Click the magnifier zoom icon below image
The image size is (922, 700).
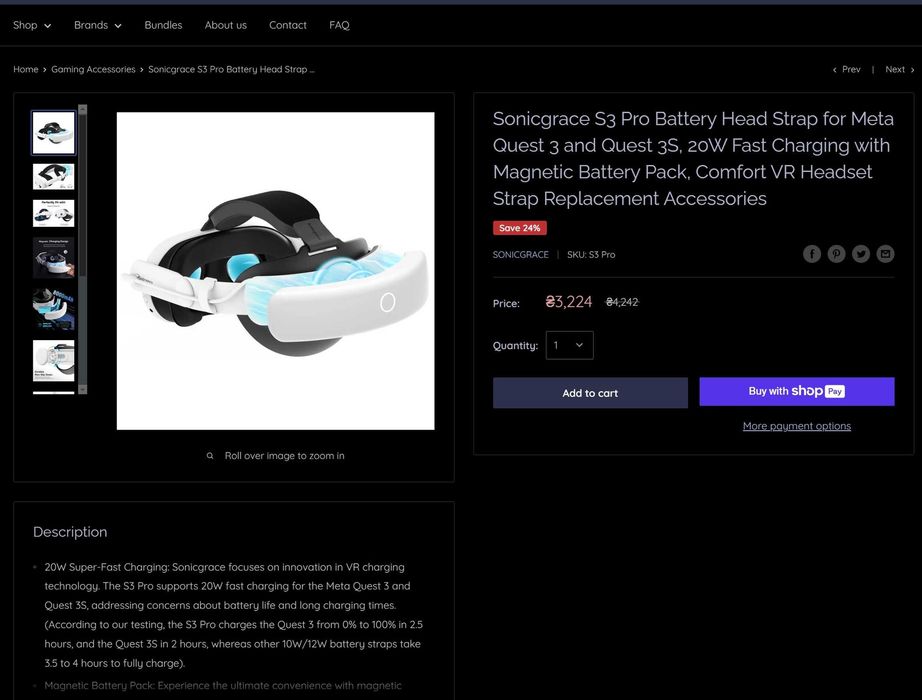click(x=210, y=456)
